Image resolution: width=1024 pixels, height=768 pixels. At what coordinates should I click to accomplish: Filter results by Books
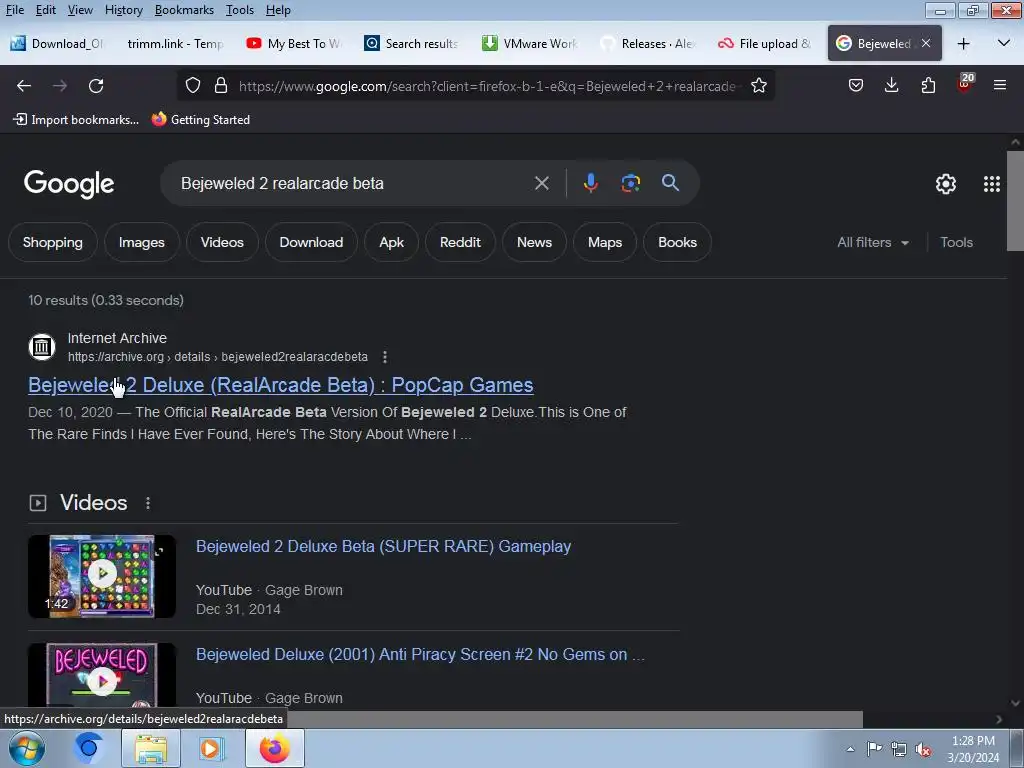677,242
